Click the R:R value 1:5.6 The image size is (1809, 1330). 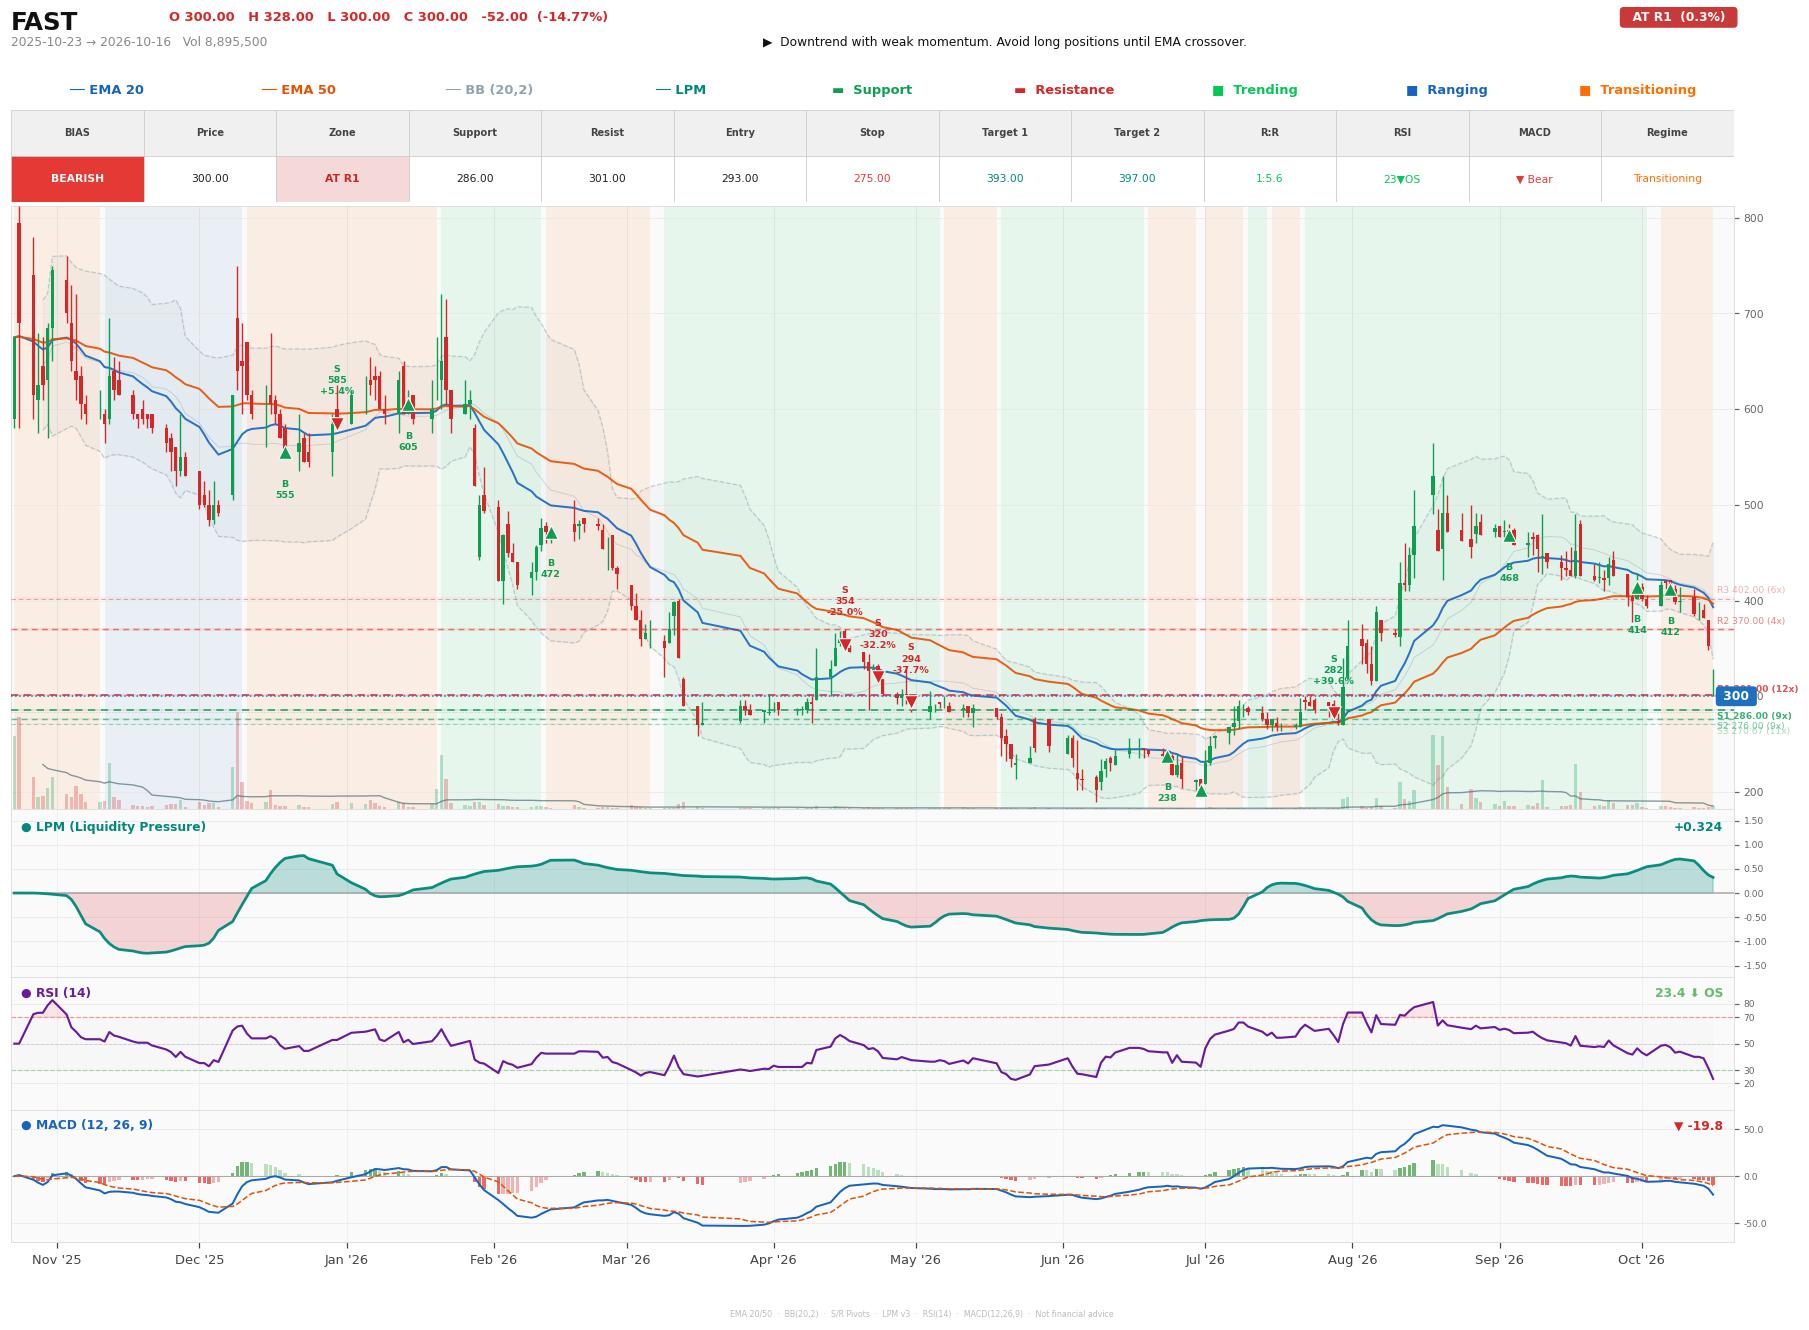pos(1269,179)
